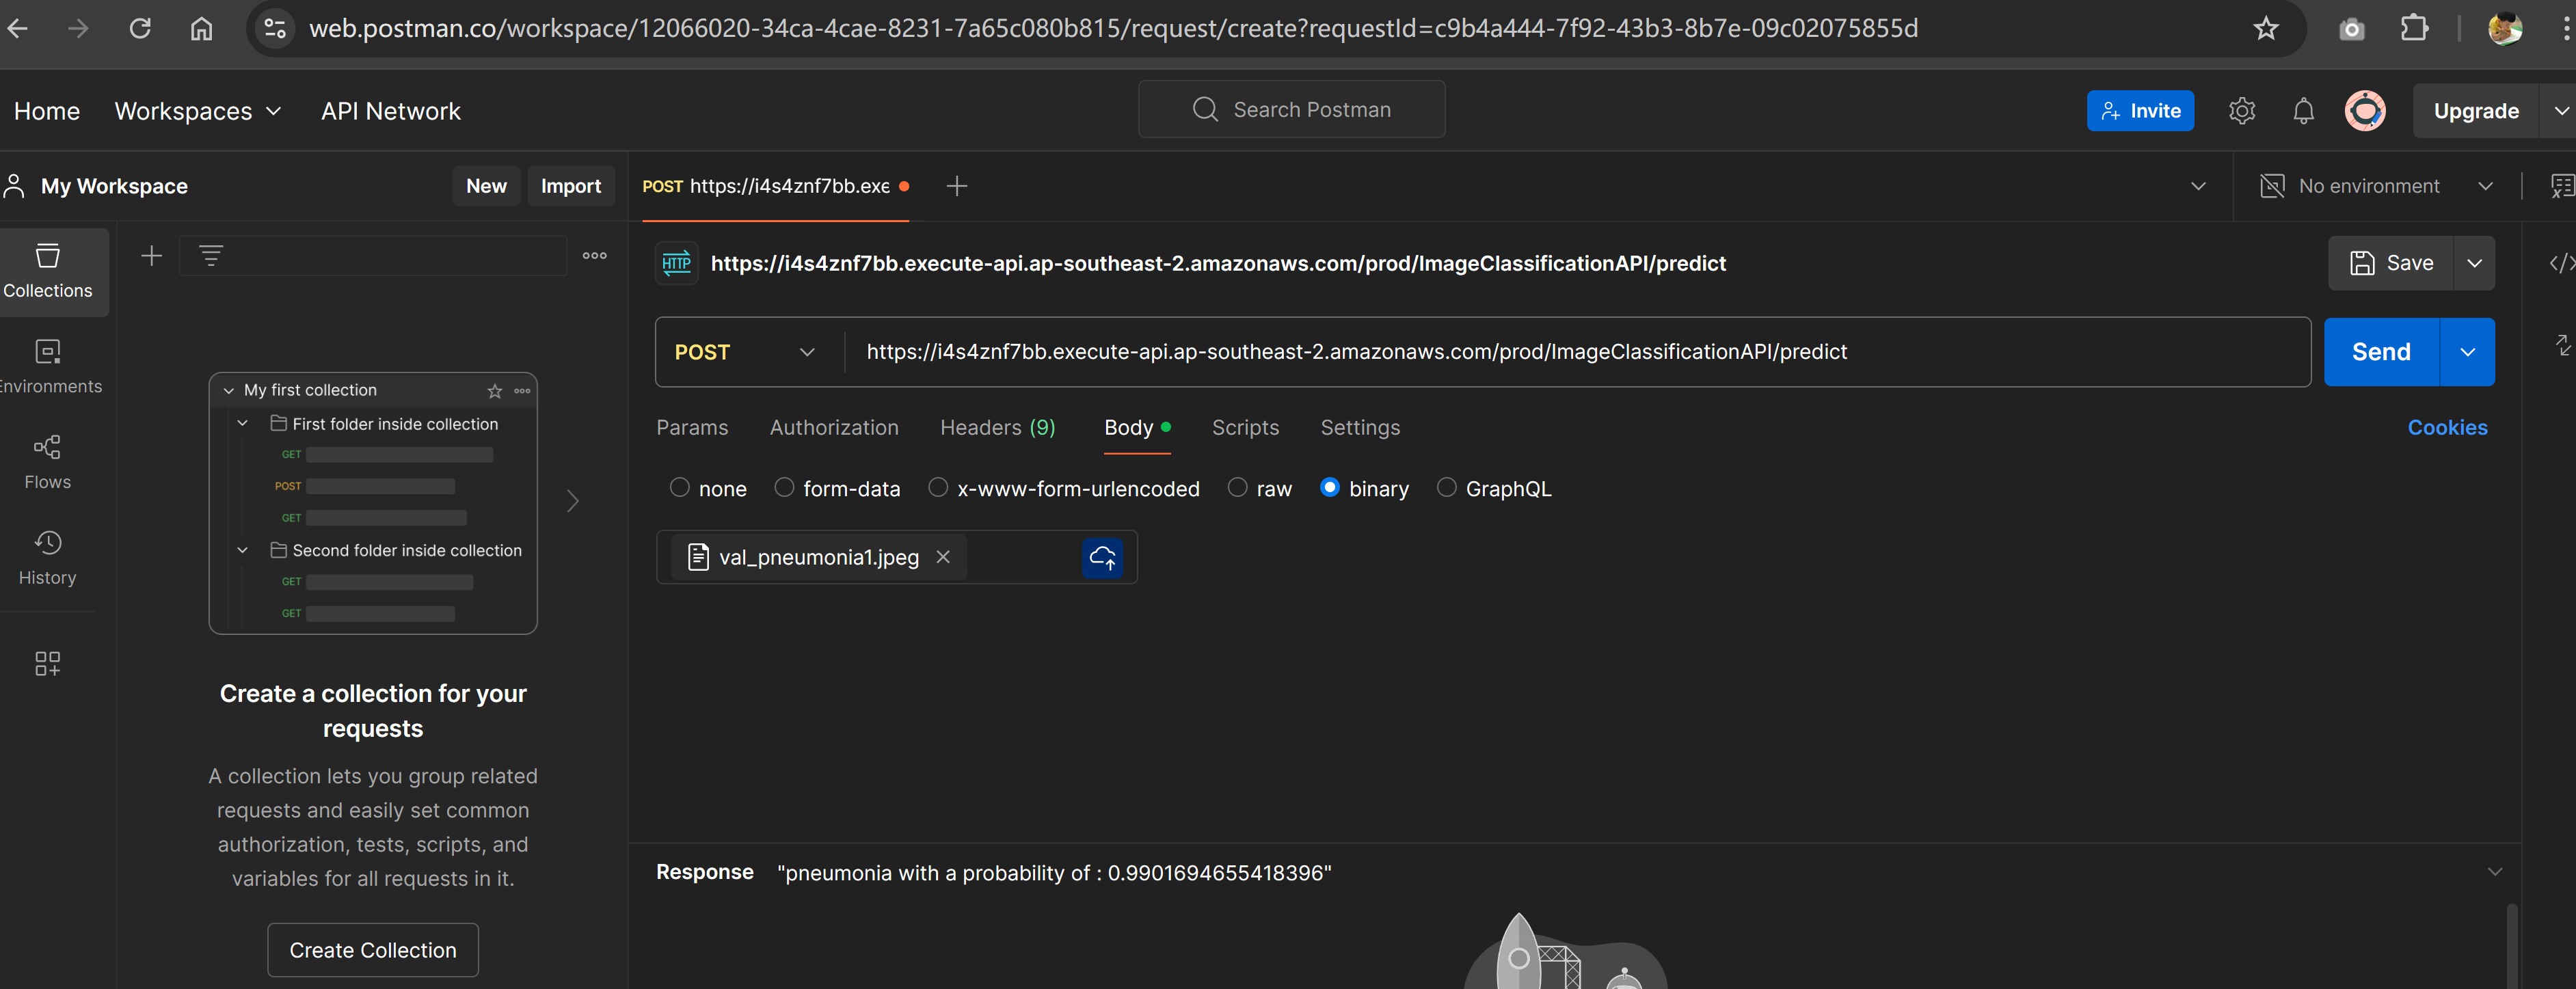
Task: Select the form-data body radio button
Action: point(785,488)
